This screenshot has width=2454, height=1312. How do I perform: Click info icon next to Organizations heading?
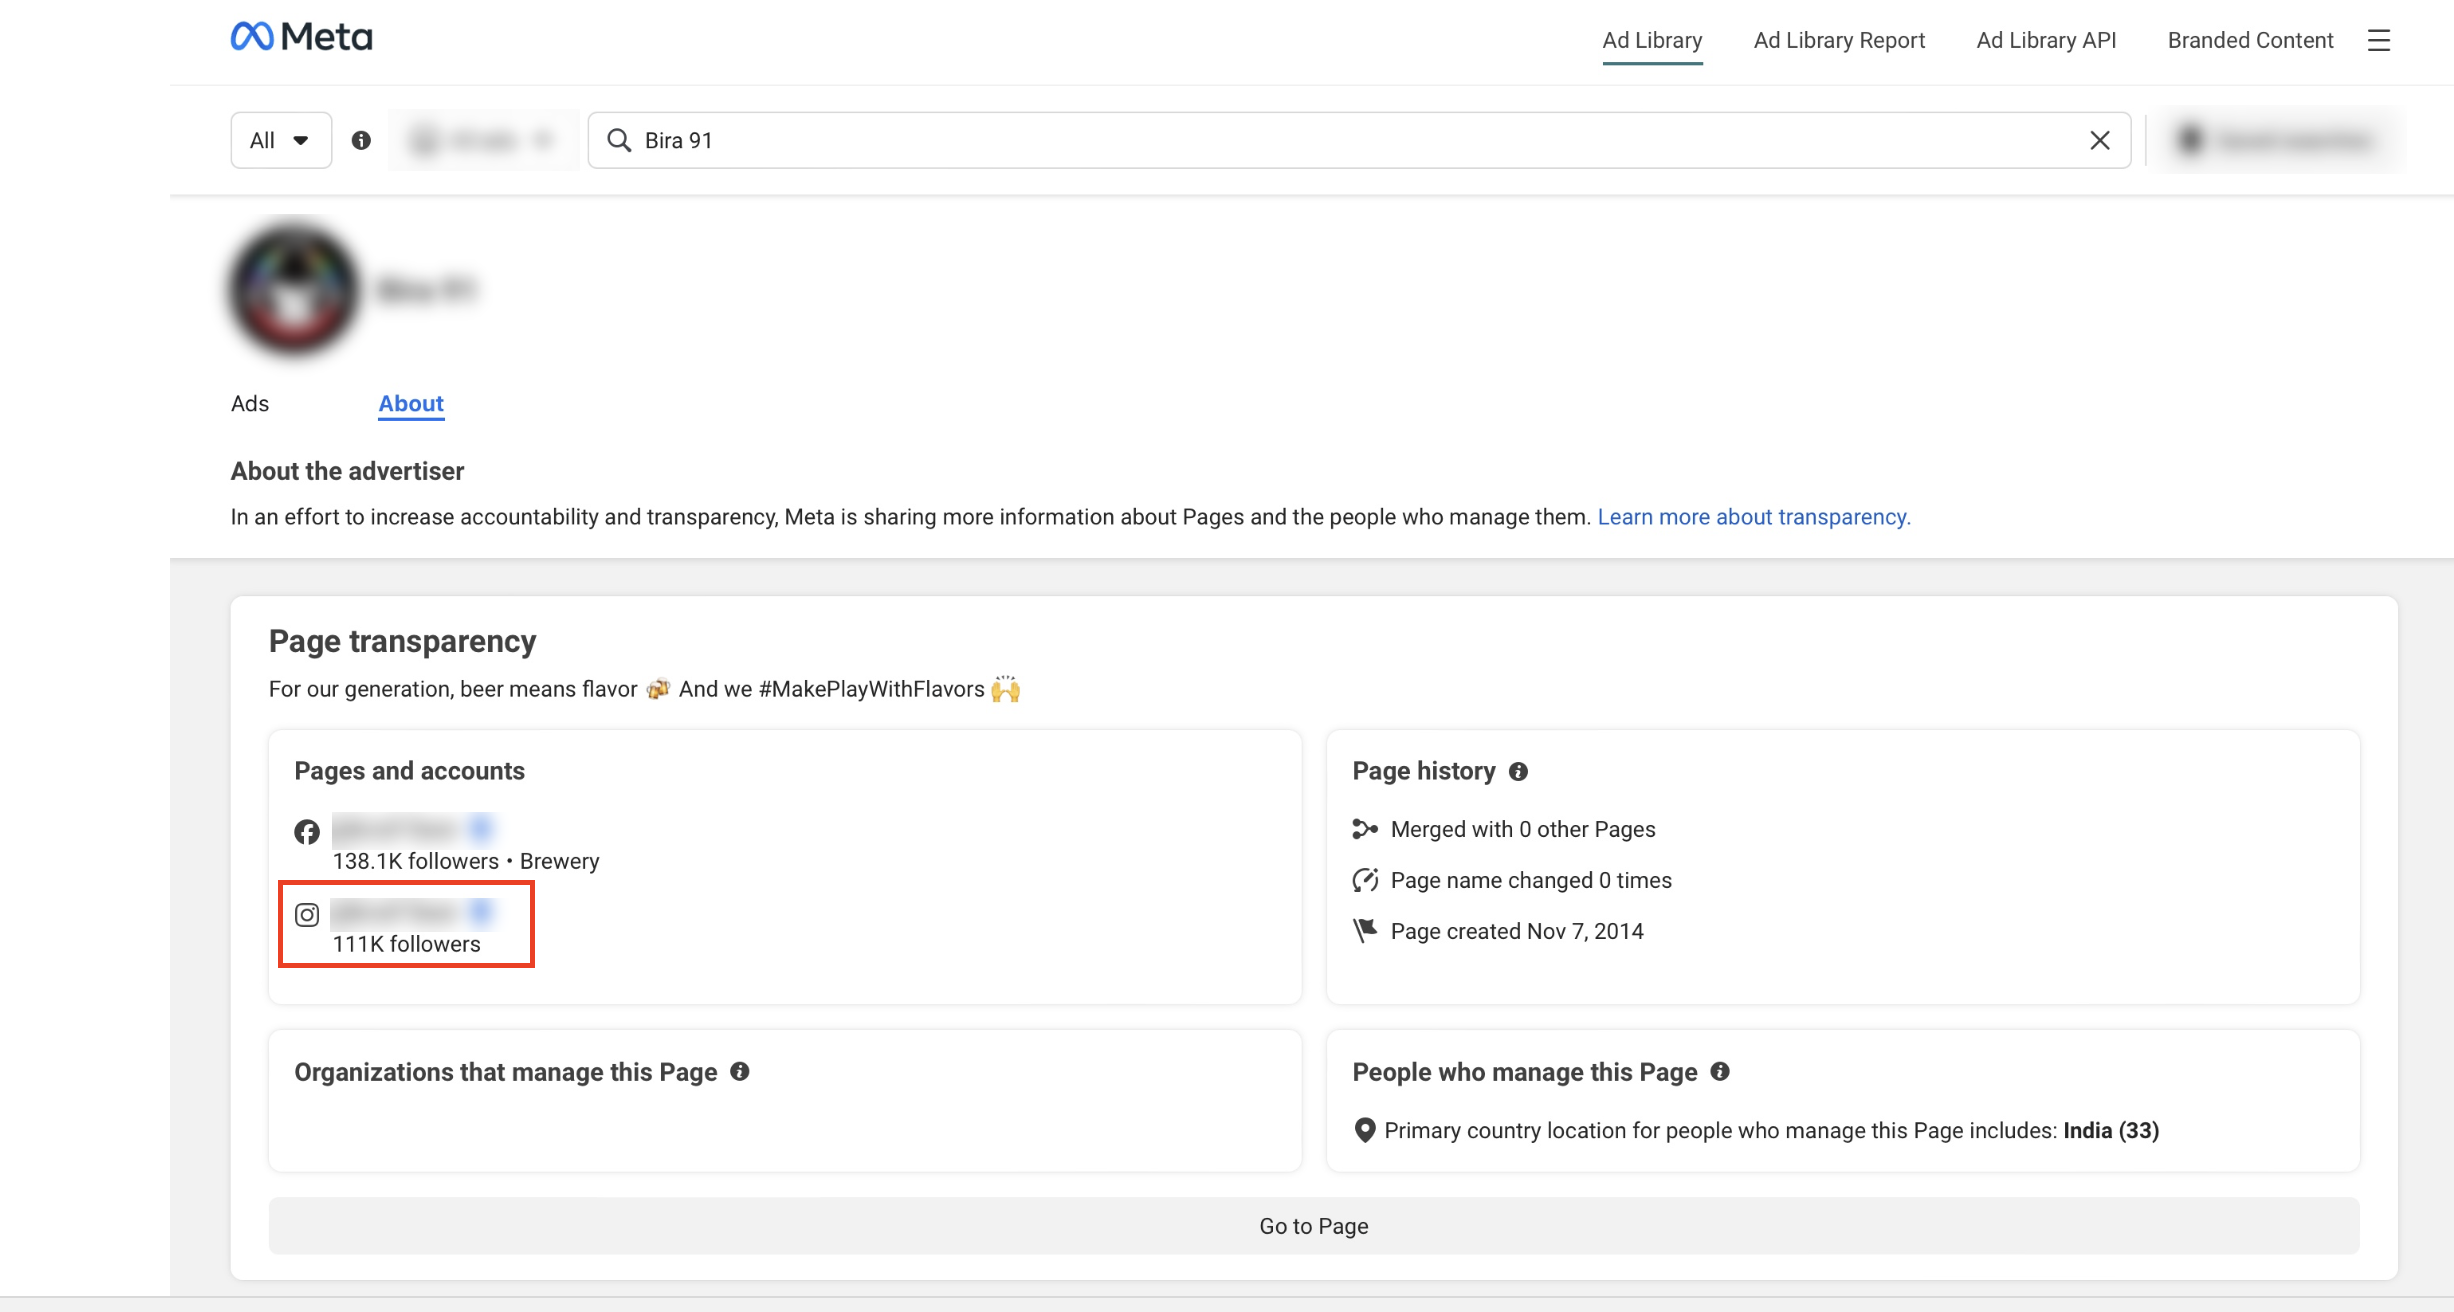click(740, 1071)
